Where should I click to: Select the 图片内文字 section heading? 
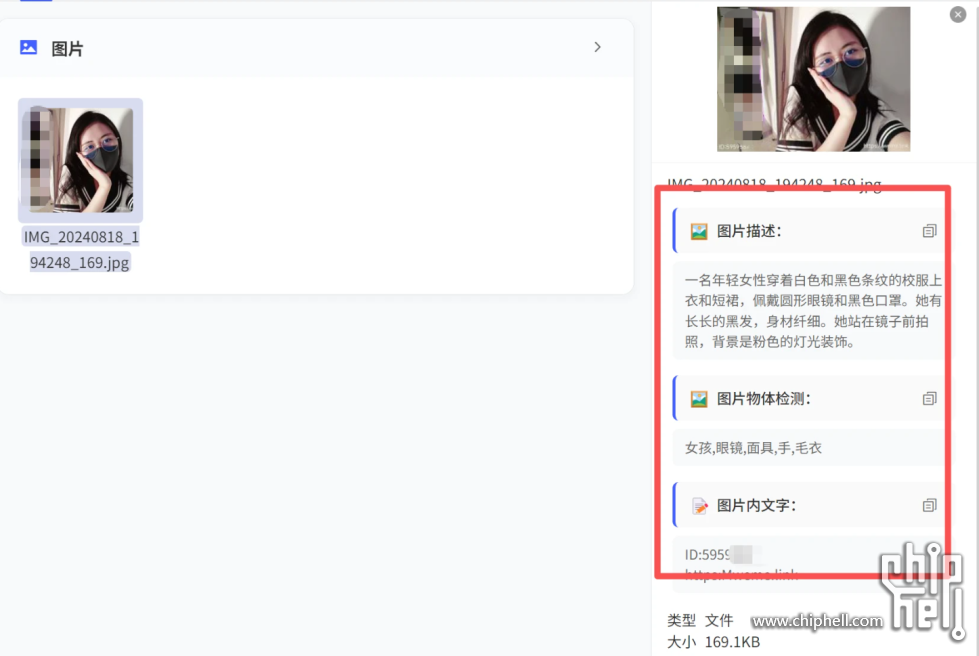point(756,505)
